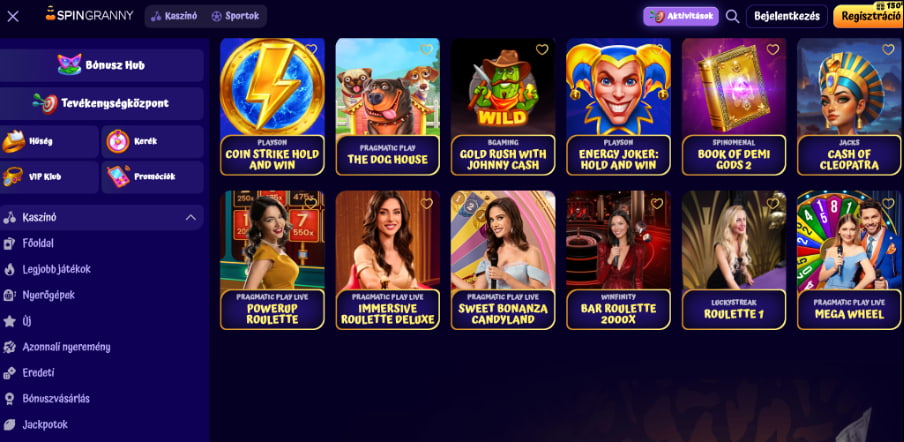
Task: Open the Bónusz Hub mask icon
Action: [69, 65]
